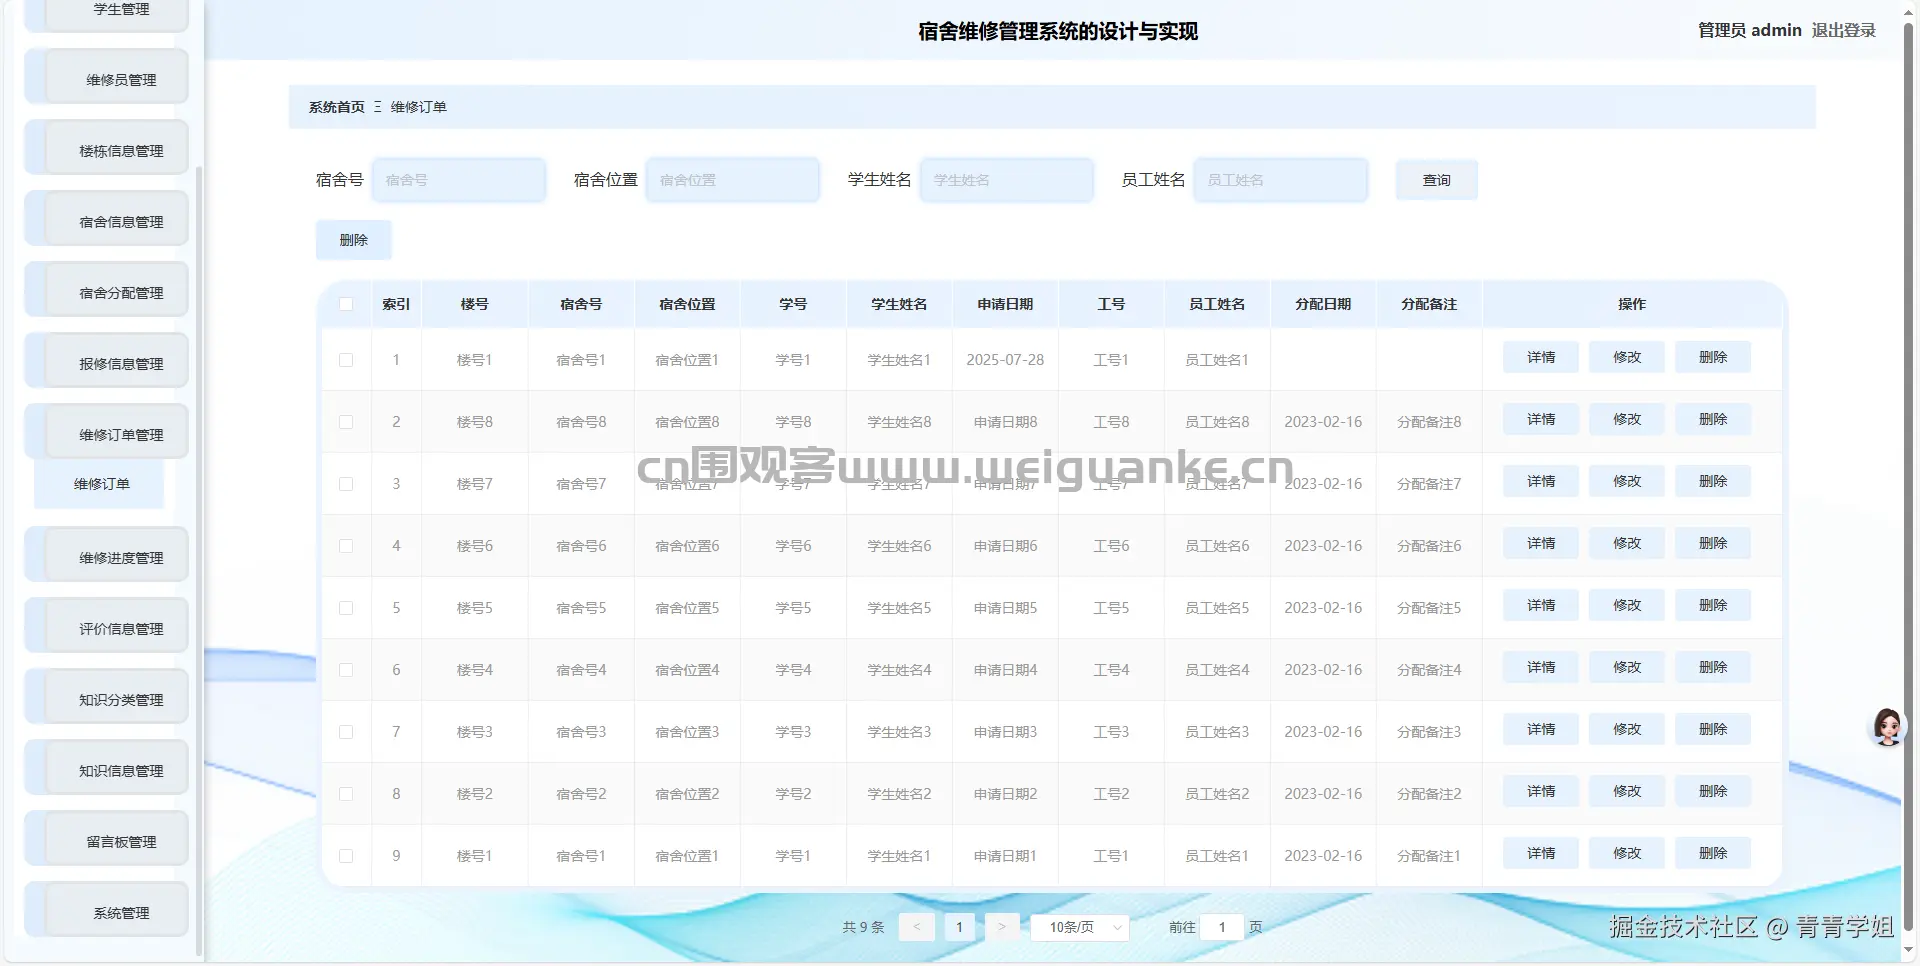This screenshot has height=966, width=1920.
Task: Click the 申请日期 column header
Action: (1005, 304)
